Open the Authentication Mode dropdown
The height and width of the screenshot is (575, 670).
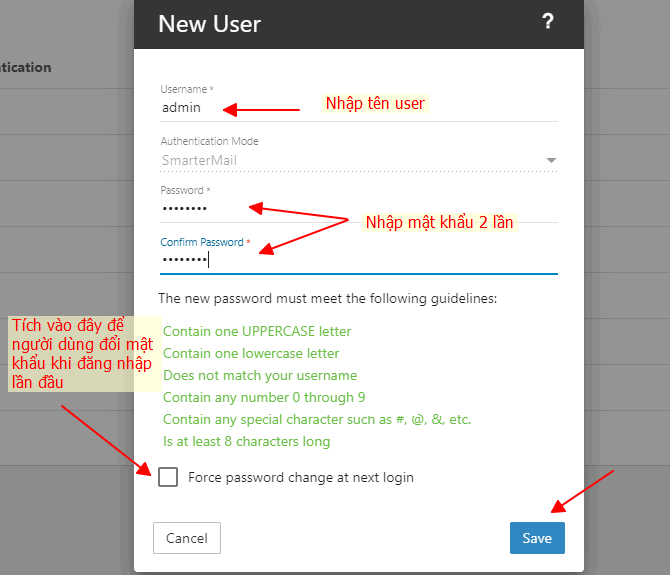359,160
